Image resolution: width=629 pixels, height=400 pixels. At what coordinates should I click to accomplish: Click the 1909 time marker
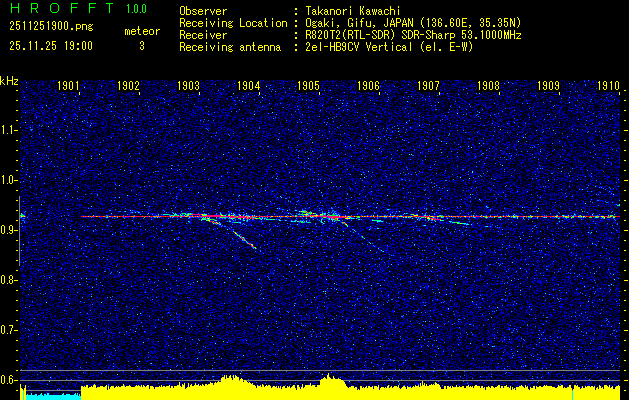point(548,86)
